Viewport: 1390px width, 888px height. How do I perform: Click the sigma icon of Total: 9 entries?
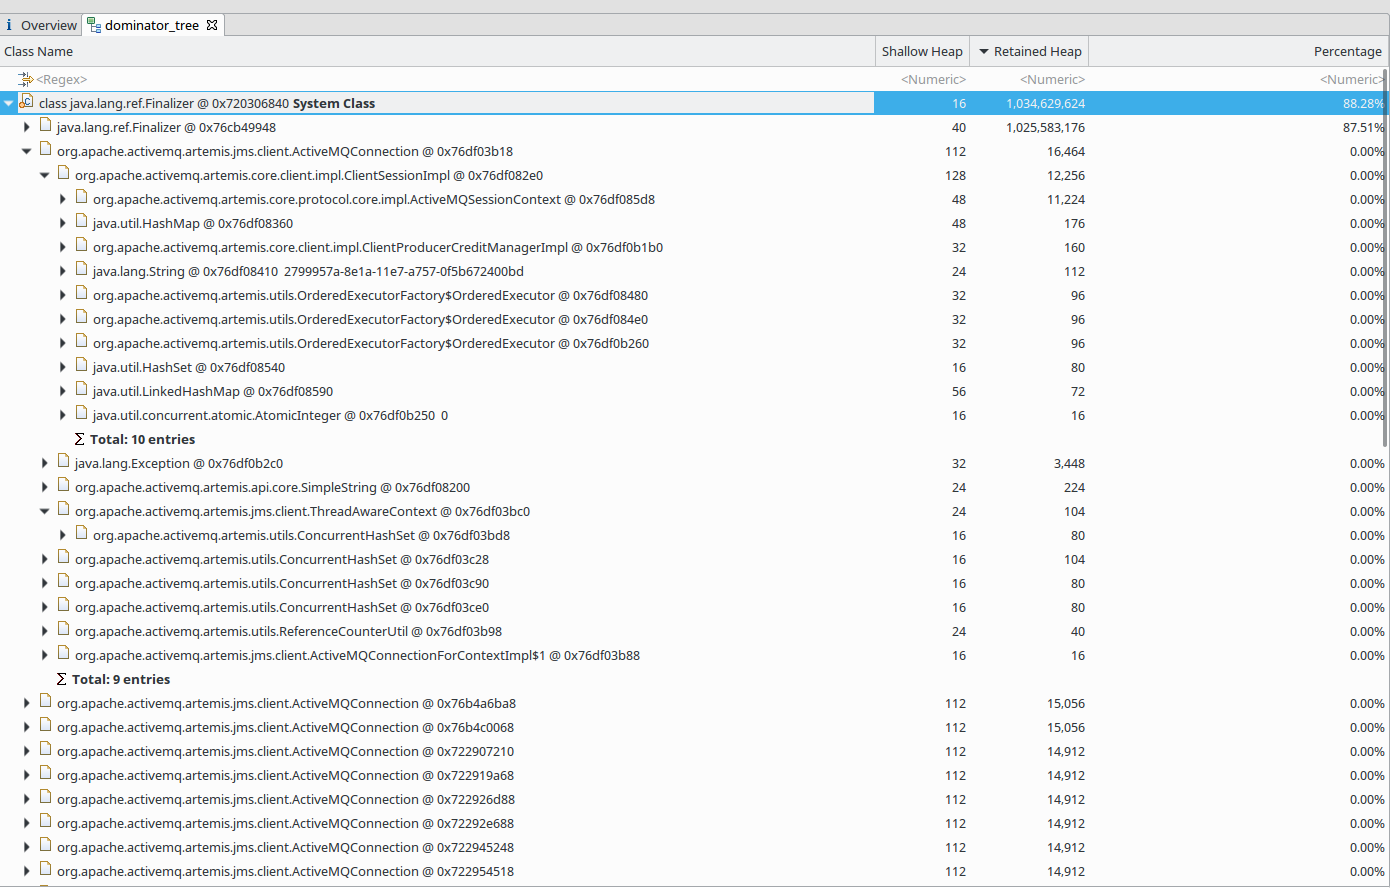(x=62, y=679)
